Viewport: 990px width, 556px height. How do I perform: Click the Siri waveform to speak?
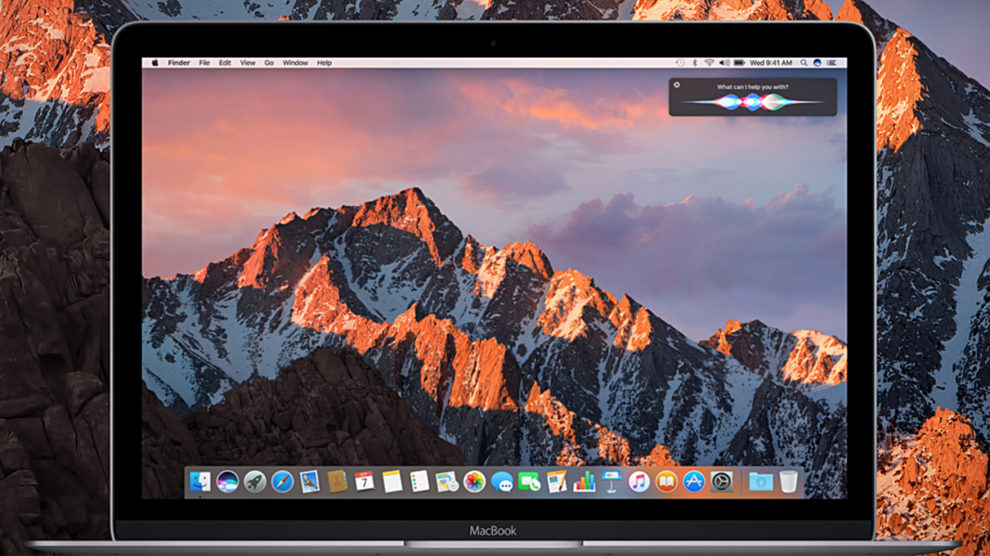(752, 102)
